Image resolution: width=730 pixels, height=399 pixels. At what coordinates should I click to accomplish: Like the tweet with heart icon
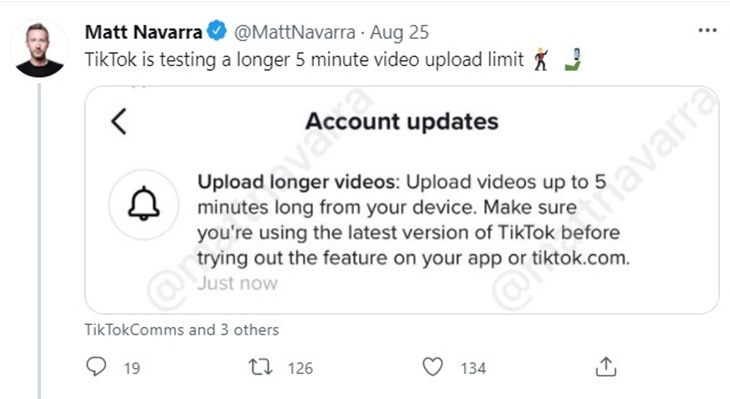433,367
